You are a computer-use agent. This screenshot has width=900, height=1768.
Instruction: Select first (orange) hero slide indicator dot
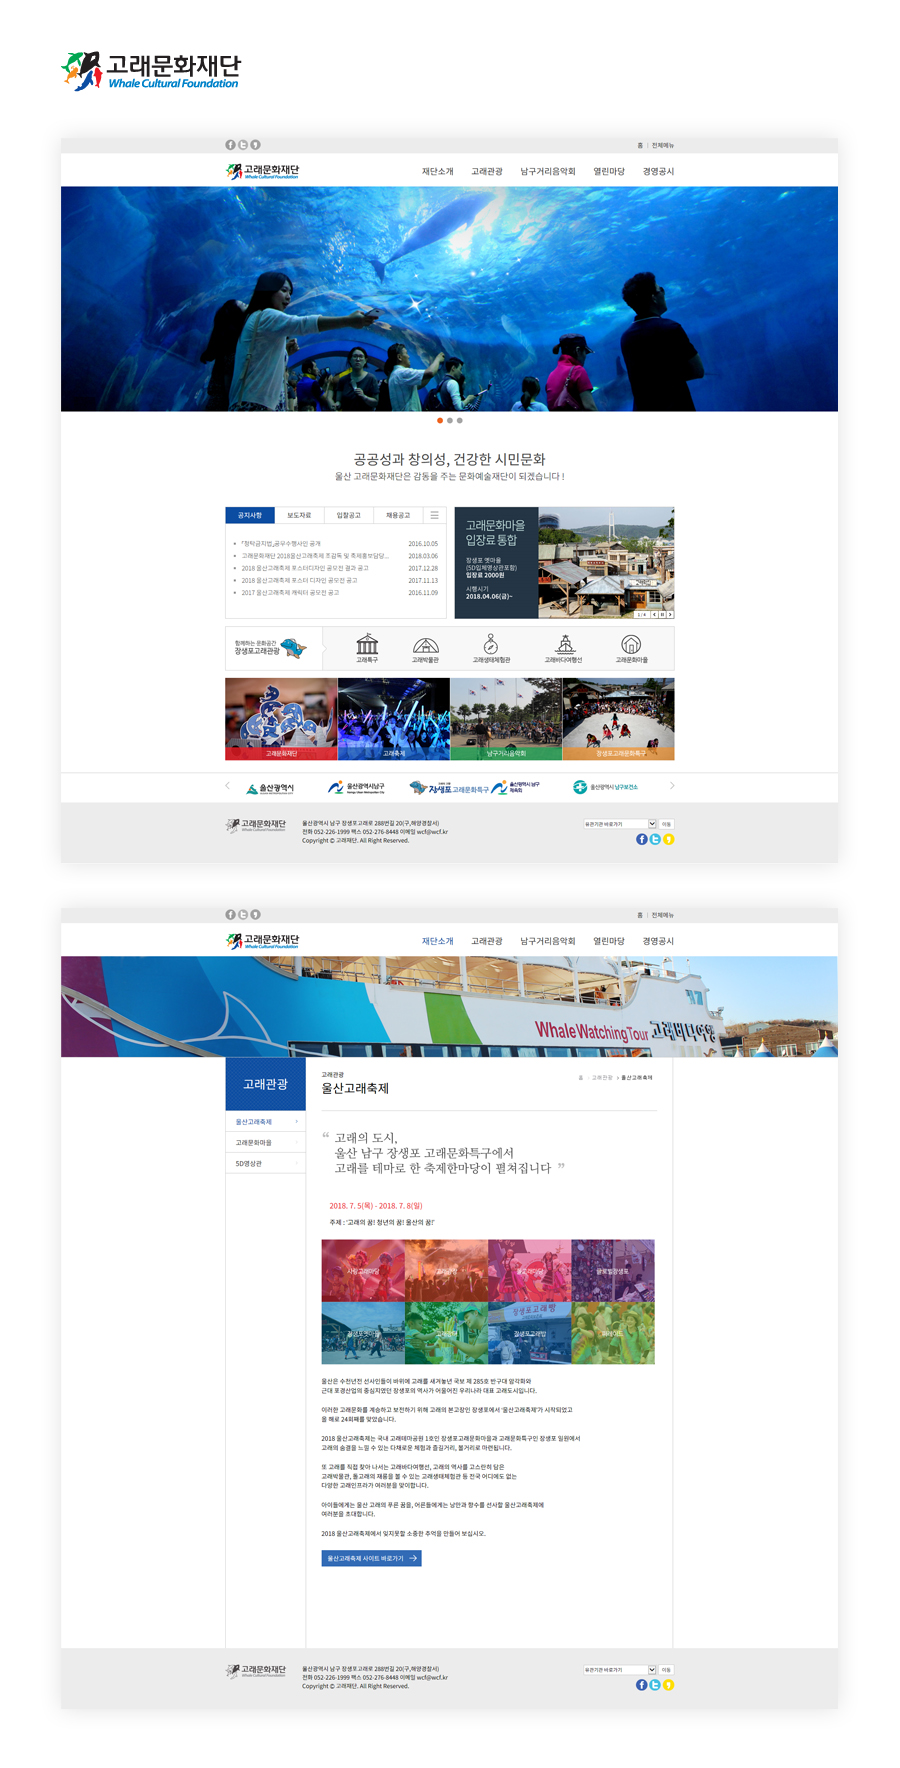pos(440,421)
